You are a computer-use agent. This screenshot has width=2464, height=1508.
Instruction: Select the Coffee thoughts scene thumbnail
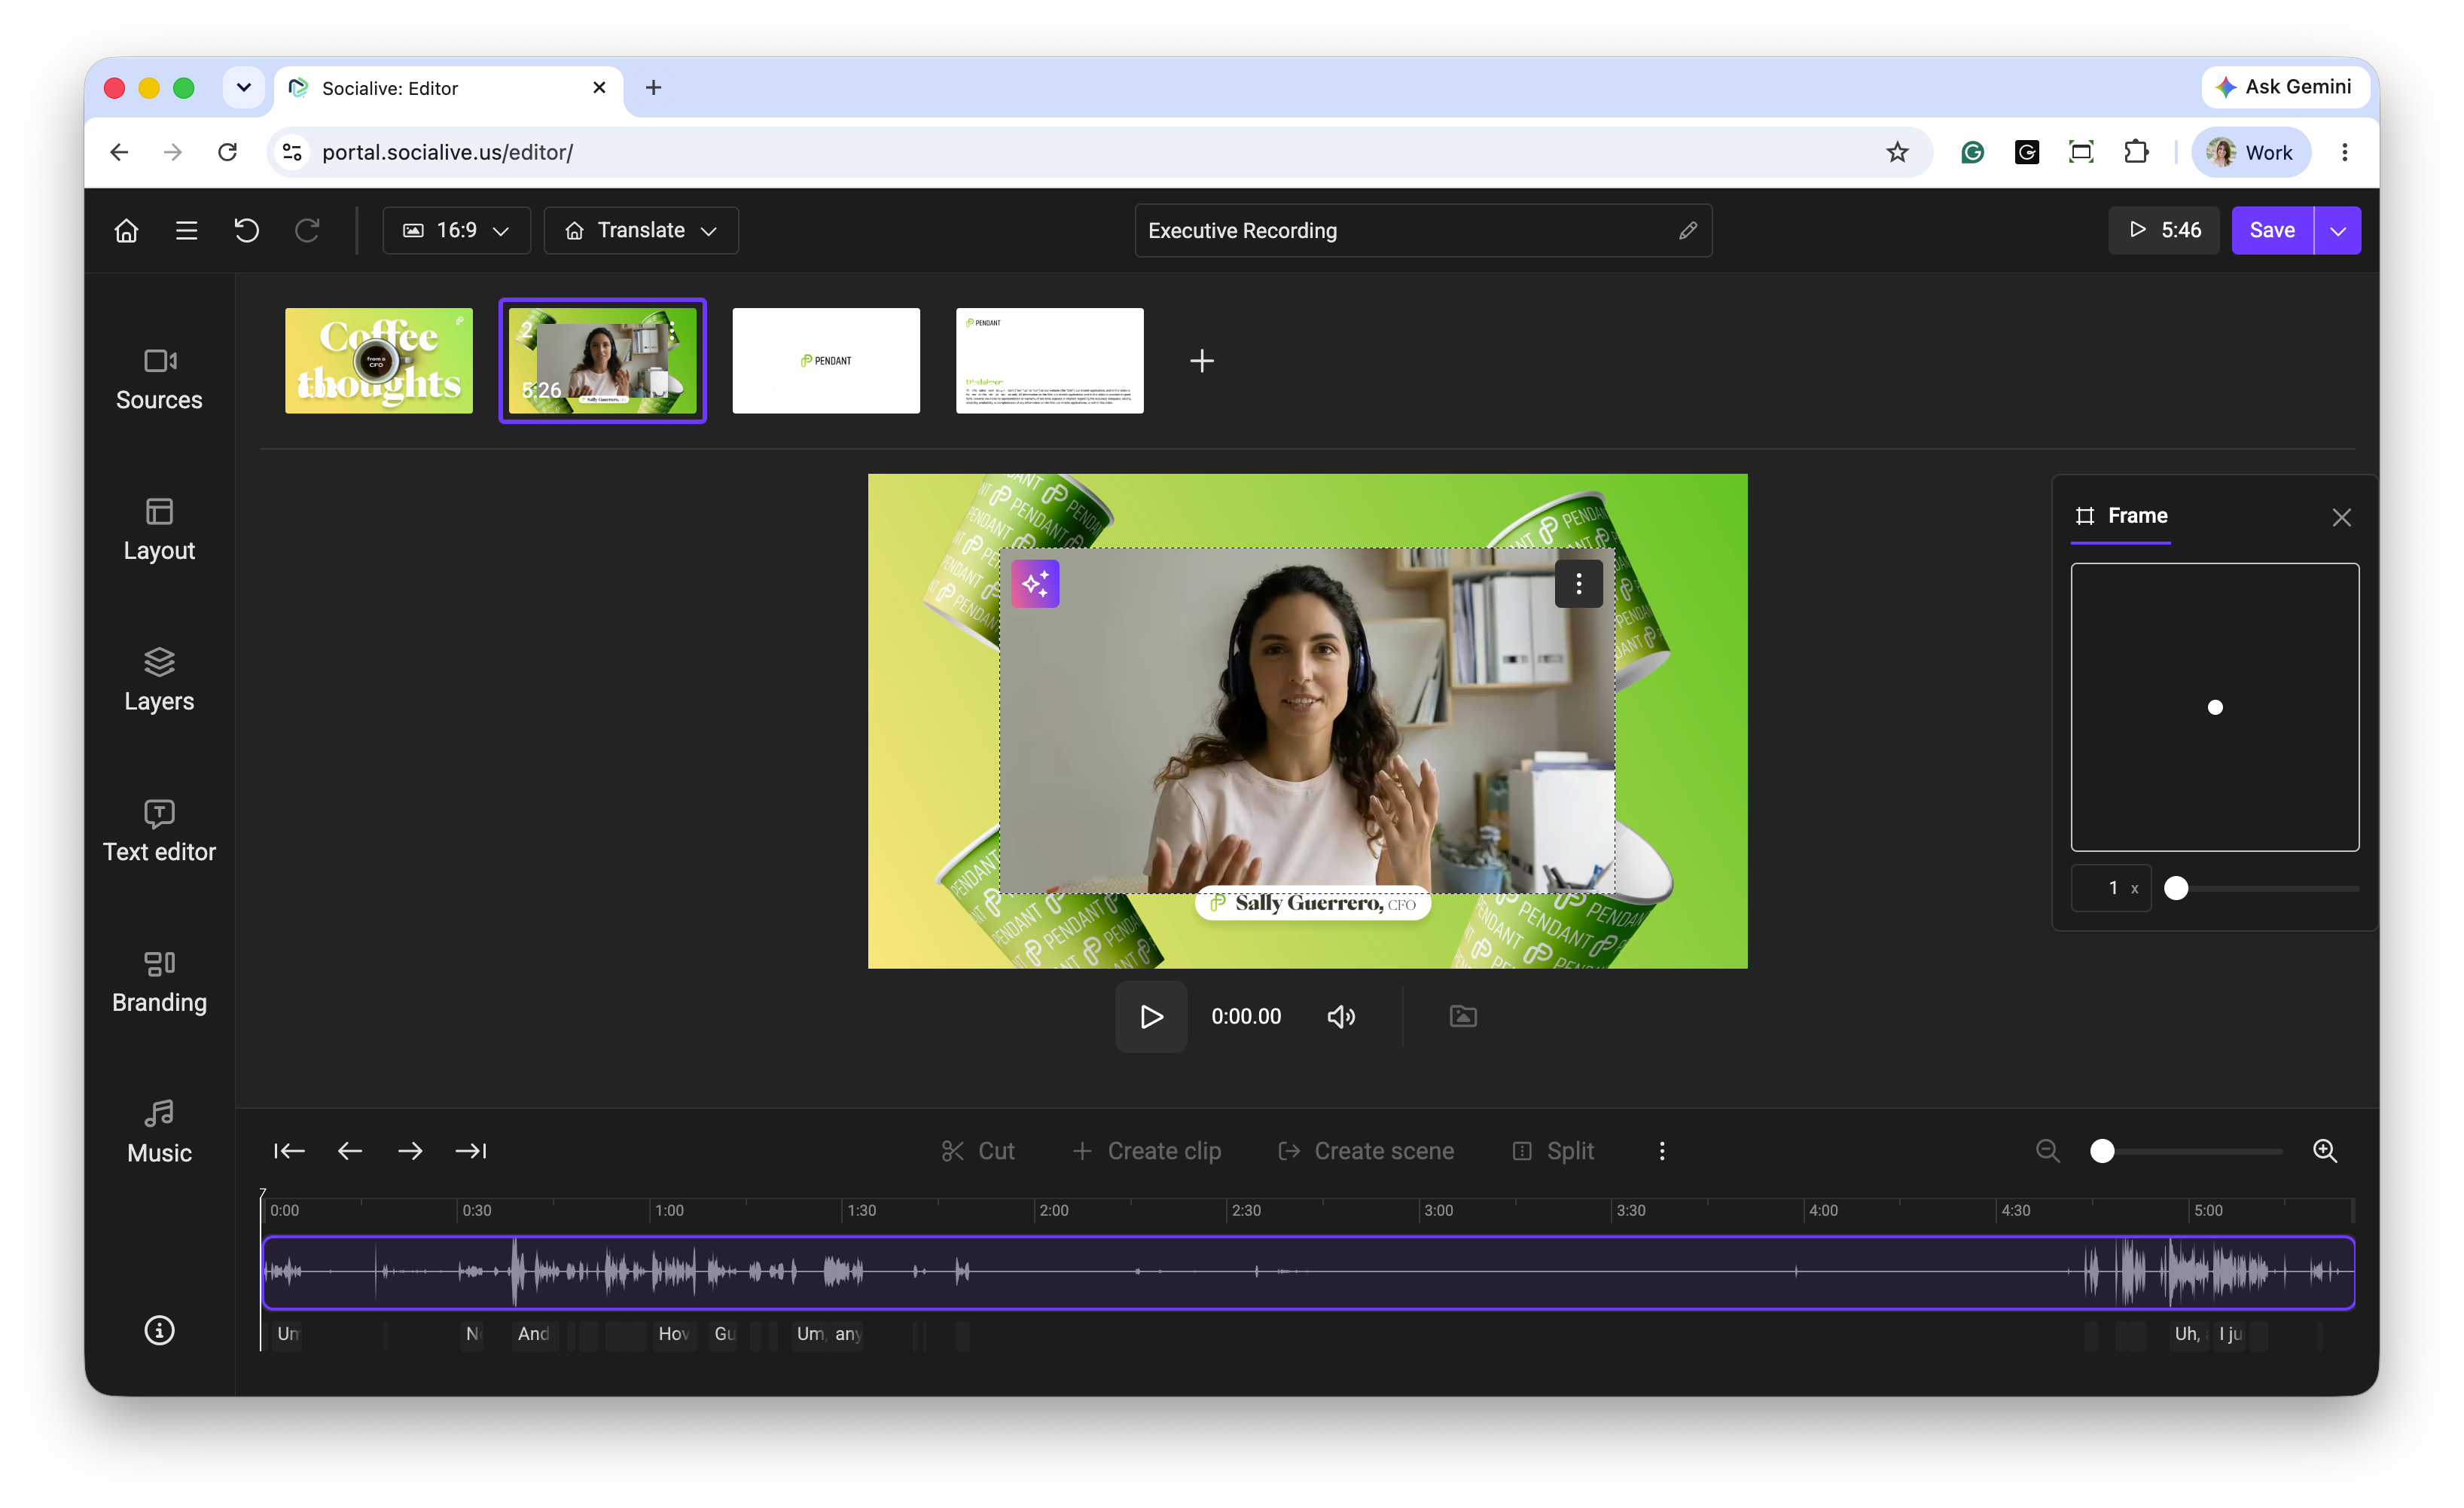[379, 361]
